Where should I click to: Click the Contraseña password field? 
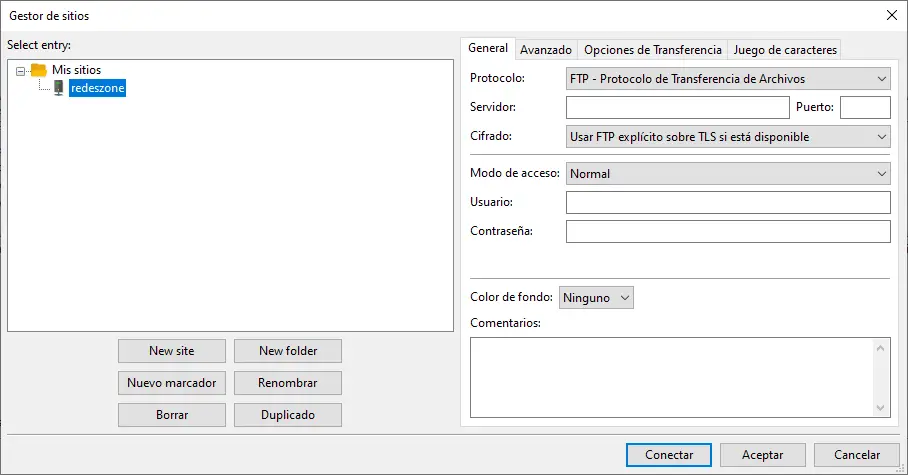tap(727, 232)
